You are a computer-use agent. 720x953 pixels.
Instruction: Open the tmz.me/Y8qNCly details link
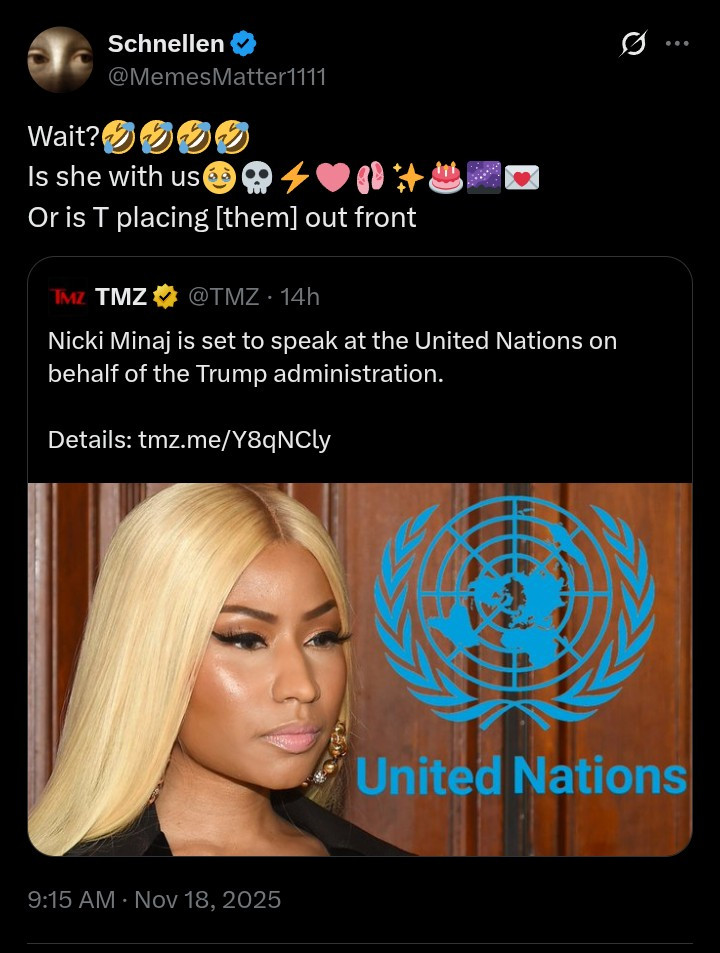[235, 439]
